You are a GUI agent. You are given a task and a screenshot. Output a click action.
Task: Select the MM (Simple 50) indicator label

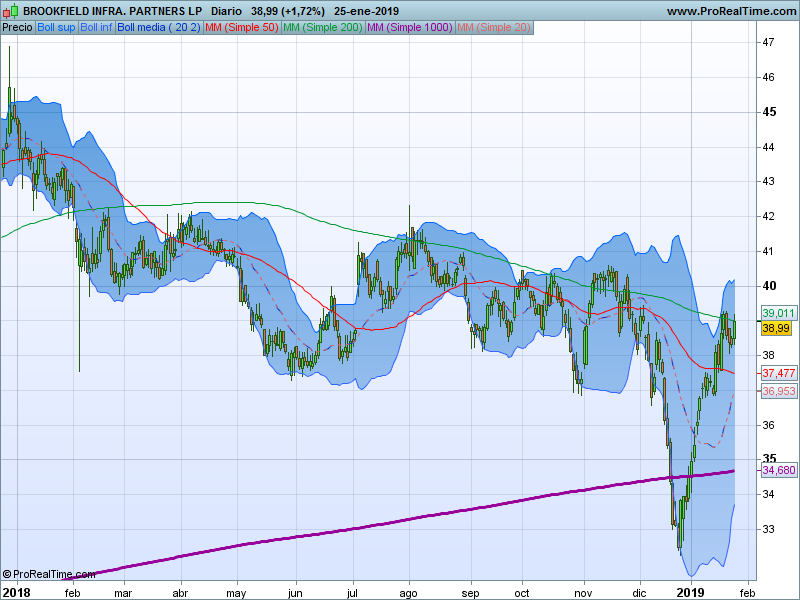coord(241,28)
